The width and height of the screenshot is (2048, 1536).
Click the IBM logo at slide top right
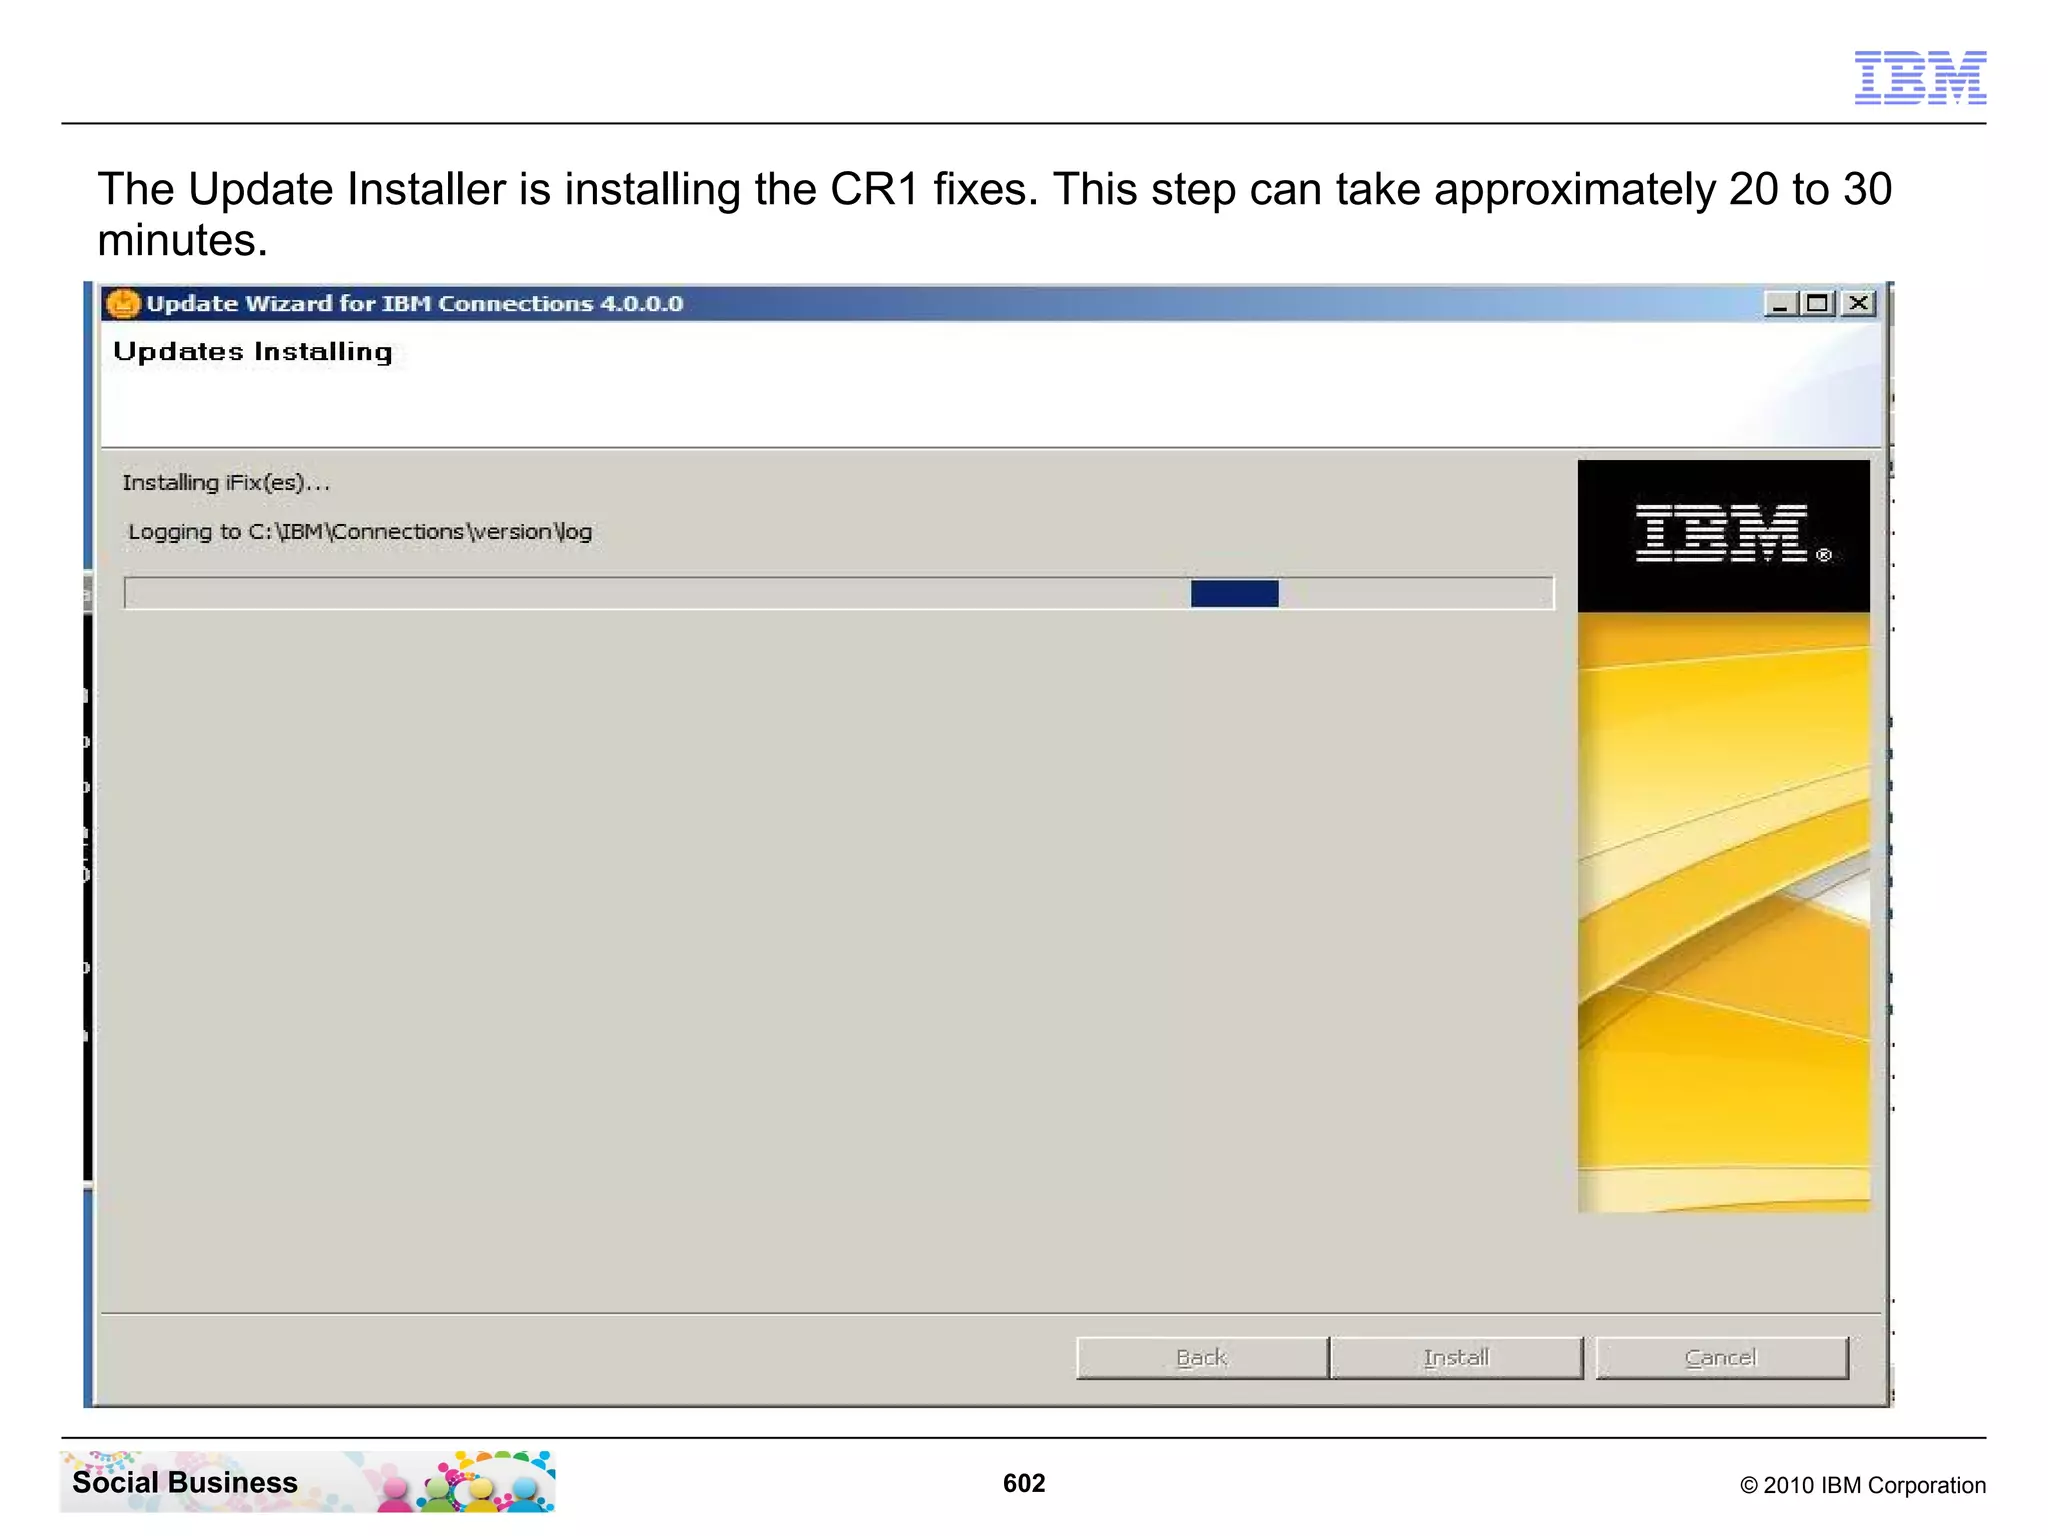(x=1920, y=77)
